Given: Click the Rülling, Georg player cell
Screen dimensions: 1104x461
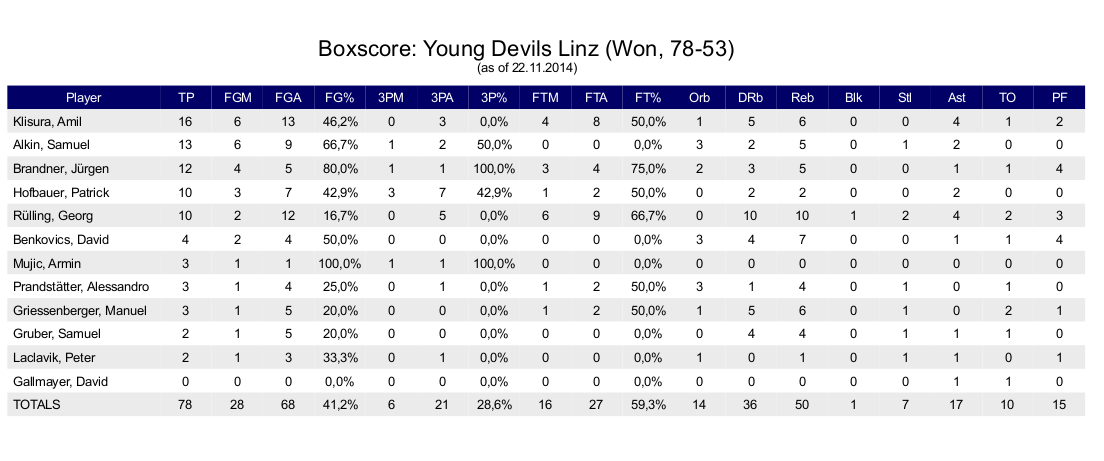Looking at the screenshot, I should (53, 216).
